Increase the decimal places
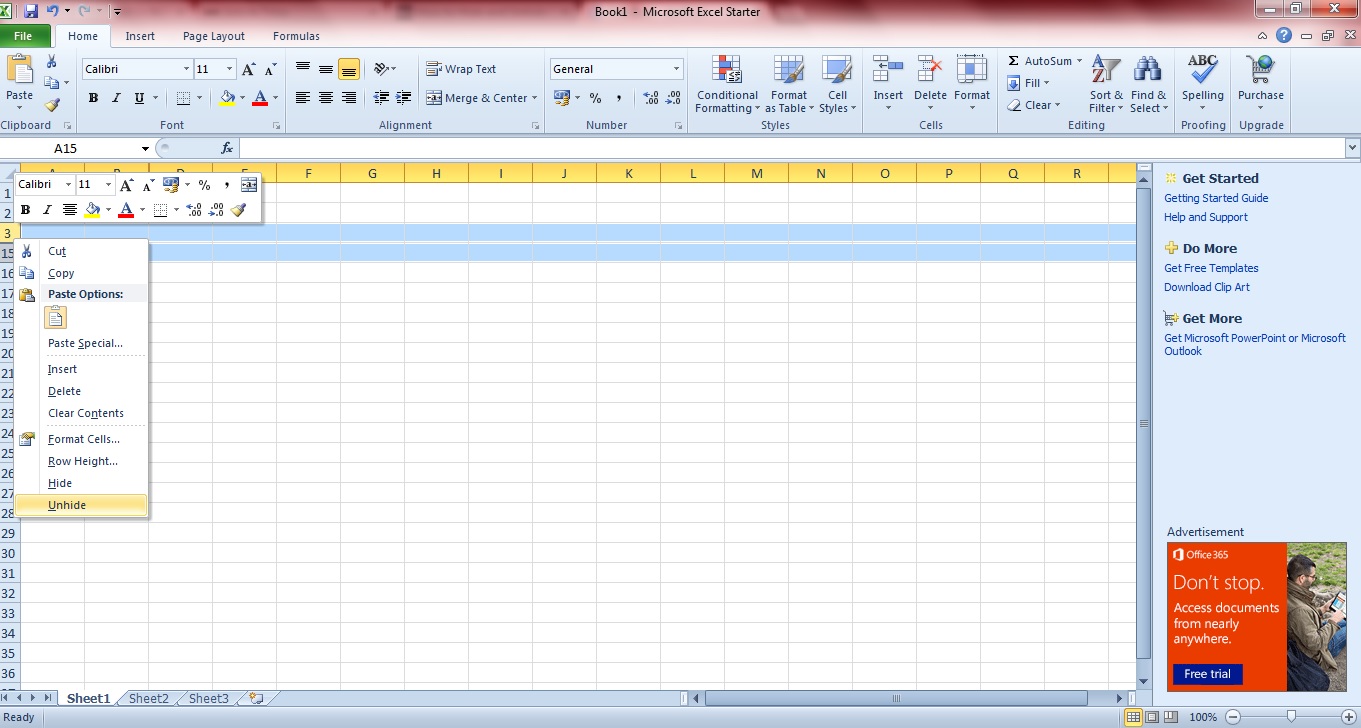This screenshot has height=728, width=1361. click(649, 99)
